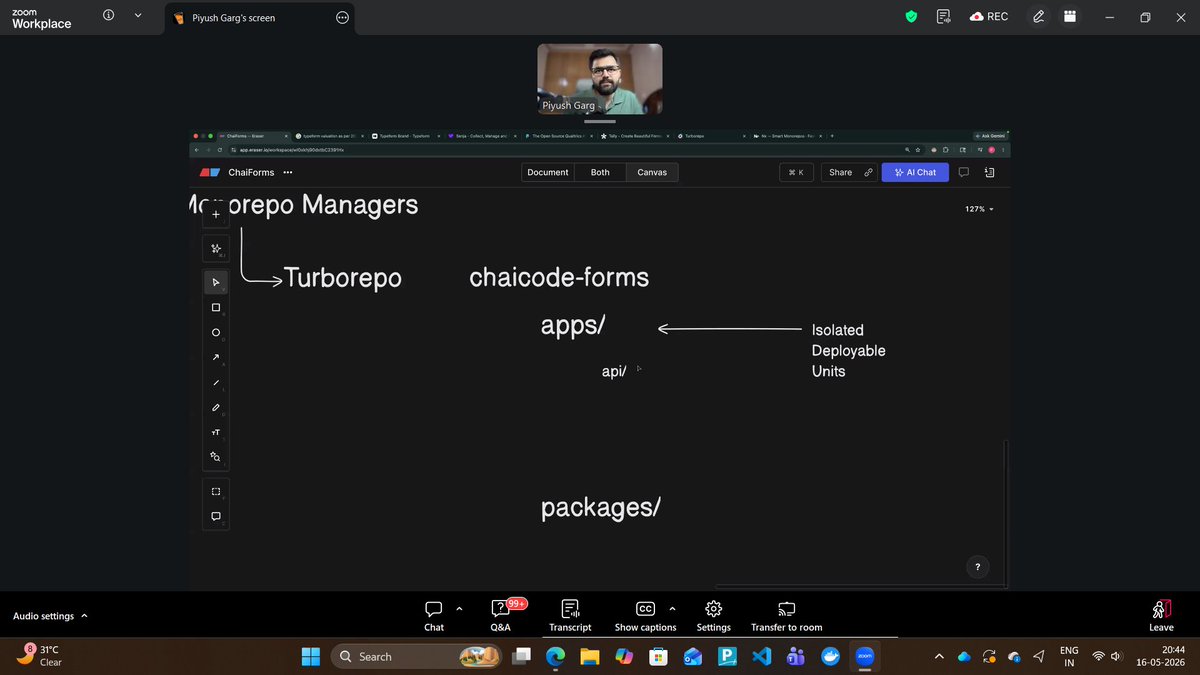Screen dimensions: 1200x675
Task: Open command palette ⌘K button
Action: click(x=796, y=172)
